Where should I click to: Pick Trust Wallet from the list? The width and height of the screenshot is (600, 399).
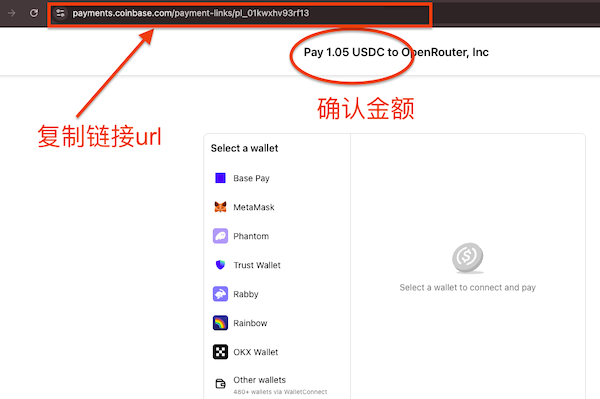257,265
